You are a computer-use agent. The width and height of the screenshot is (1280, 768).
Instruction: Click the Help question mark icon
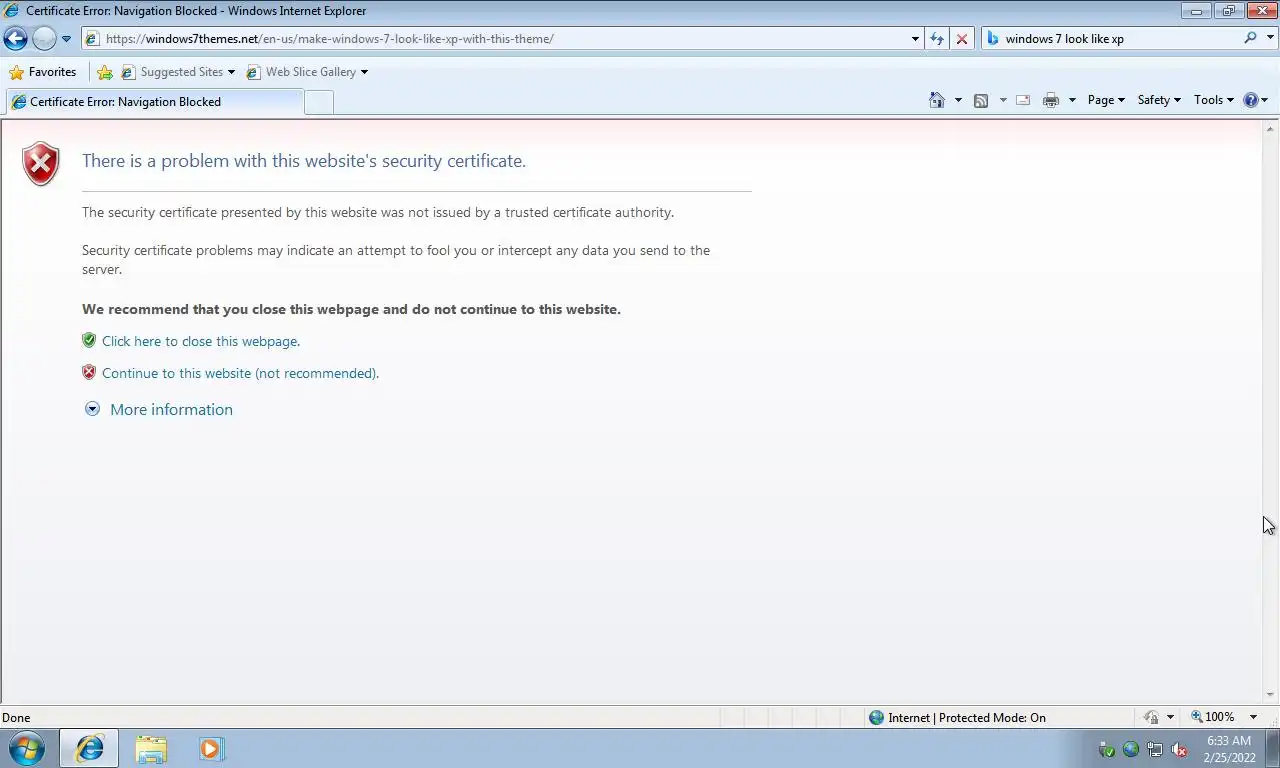point(1250,100)
